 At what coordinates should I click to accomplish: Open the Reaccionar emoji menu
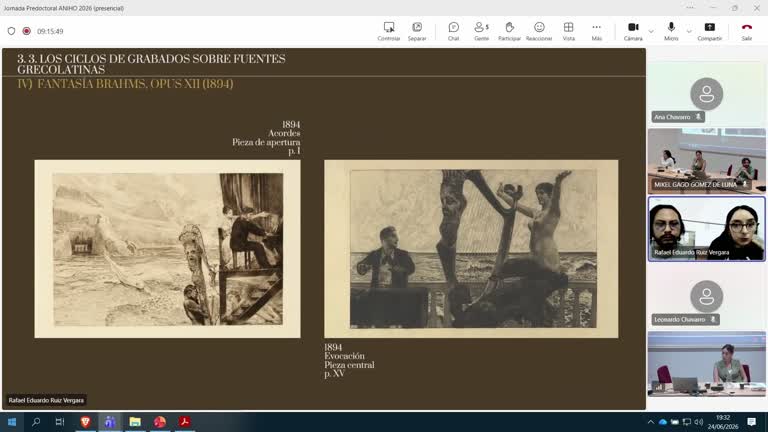point(539,31)
